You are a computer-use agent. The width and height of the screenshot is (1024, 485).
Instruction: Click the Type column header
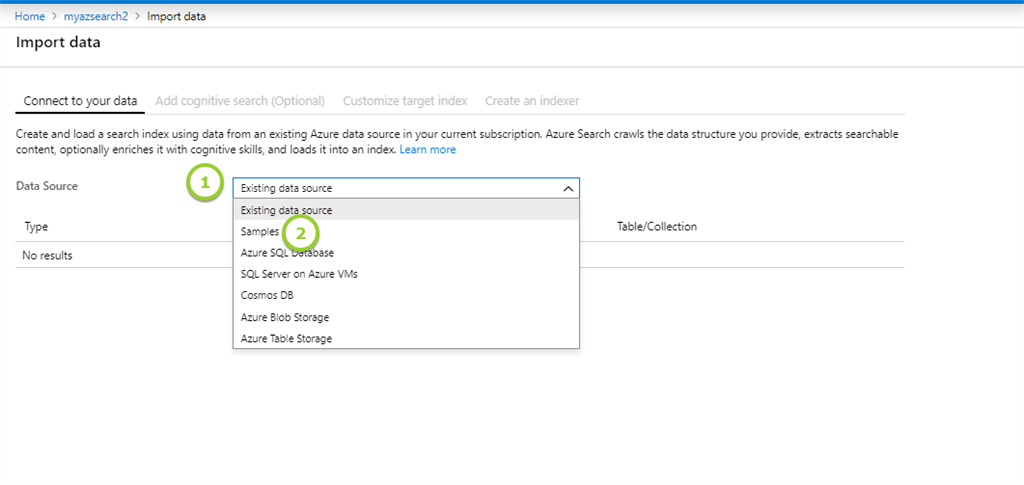pos(36,227)
